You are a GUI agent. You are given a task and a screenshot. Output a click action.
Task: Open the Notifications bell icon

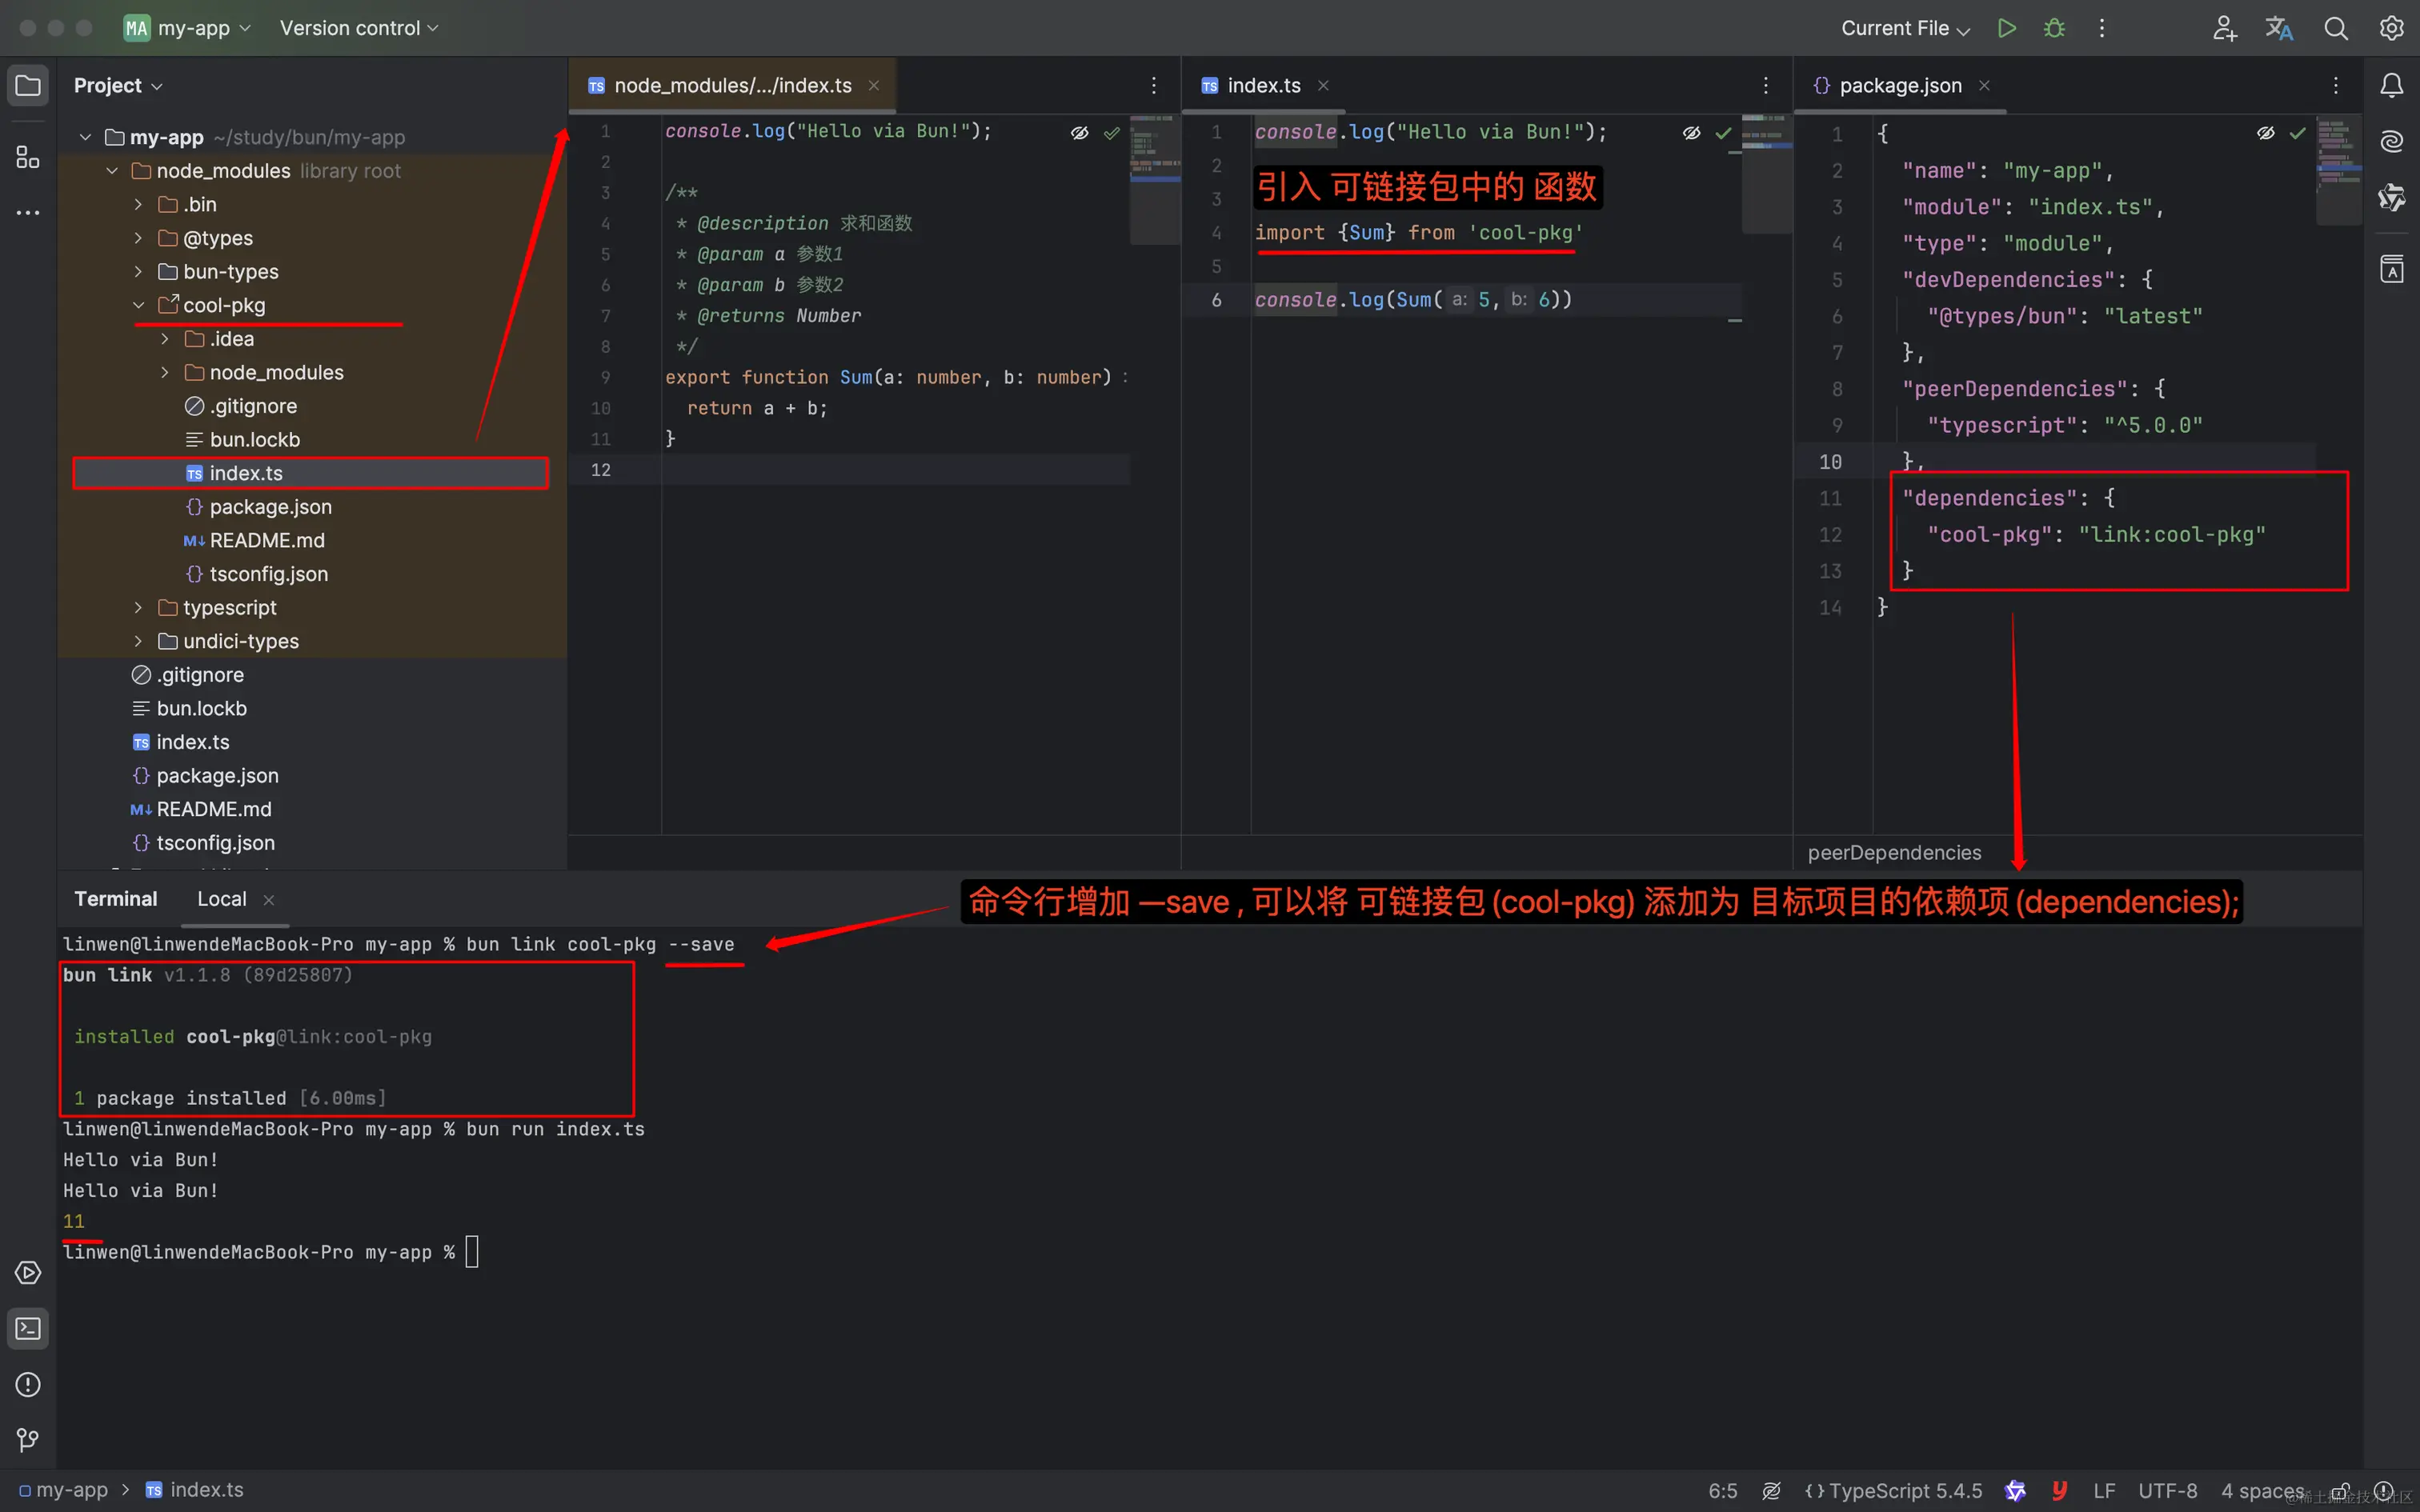pos(2391,86)
